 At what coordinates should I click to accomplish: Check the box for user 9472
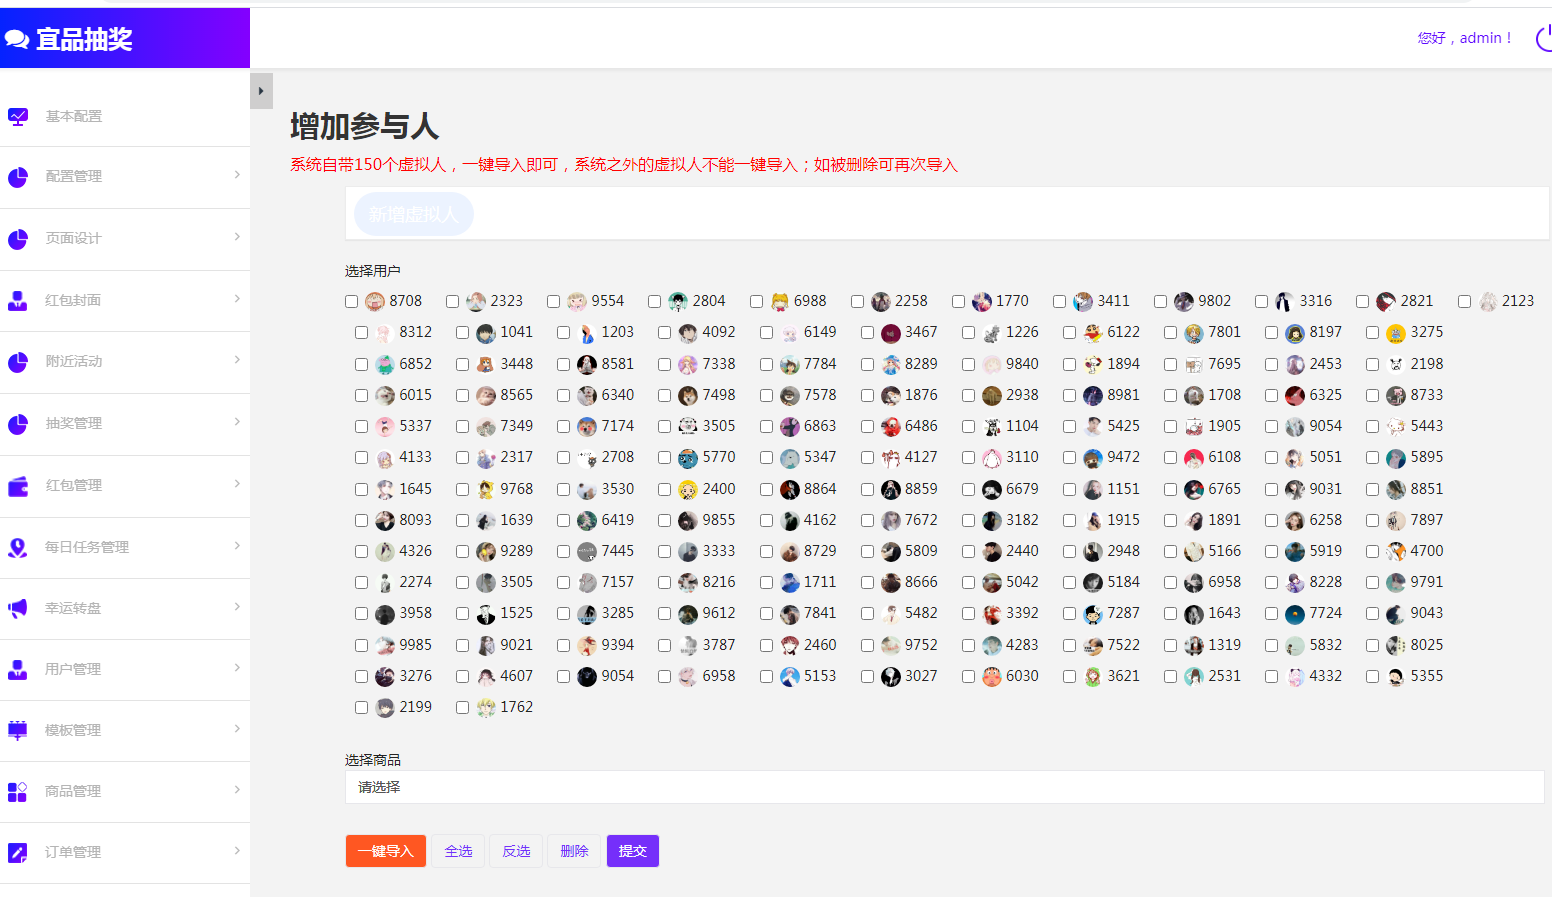(x=1069, y=458)
